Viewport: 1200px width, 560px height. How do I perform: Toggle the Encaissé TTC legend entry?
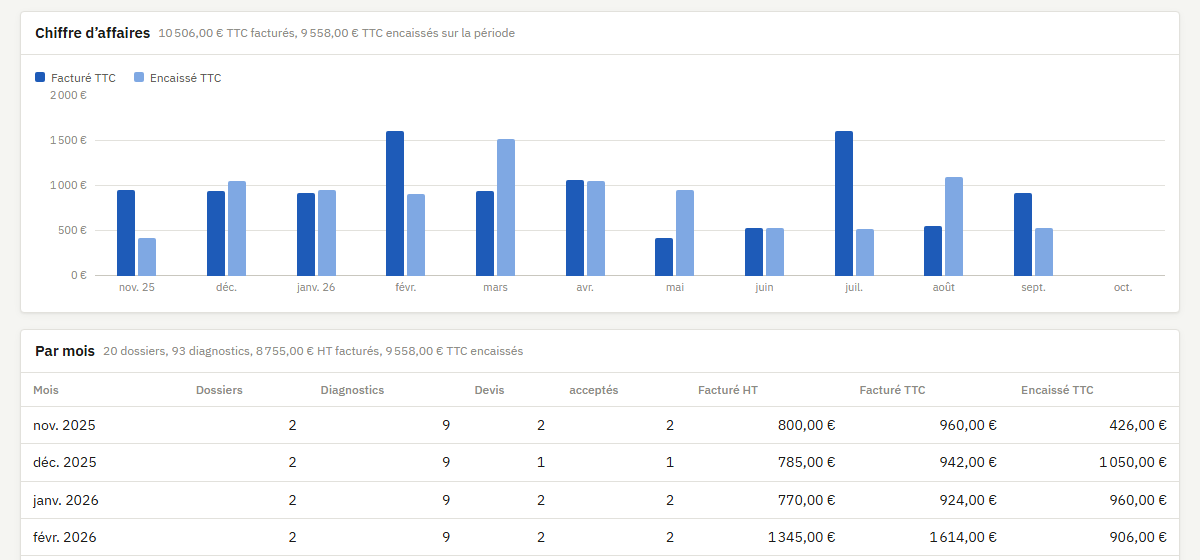[177, 78]
